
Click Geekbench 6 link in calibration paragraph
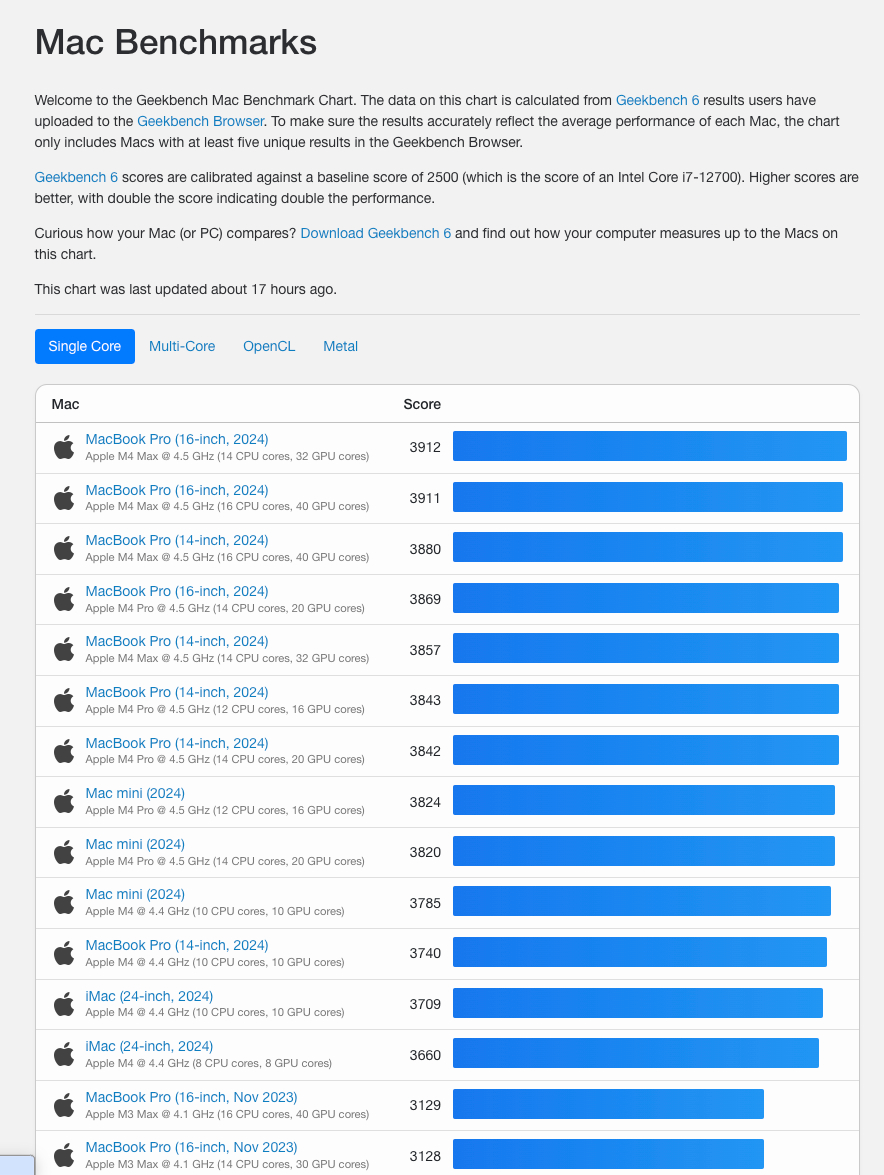point(76,178)
